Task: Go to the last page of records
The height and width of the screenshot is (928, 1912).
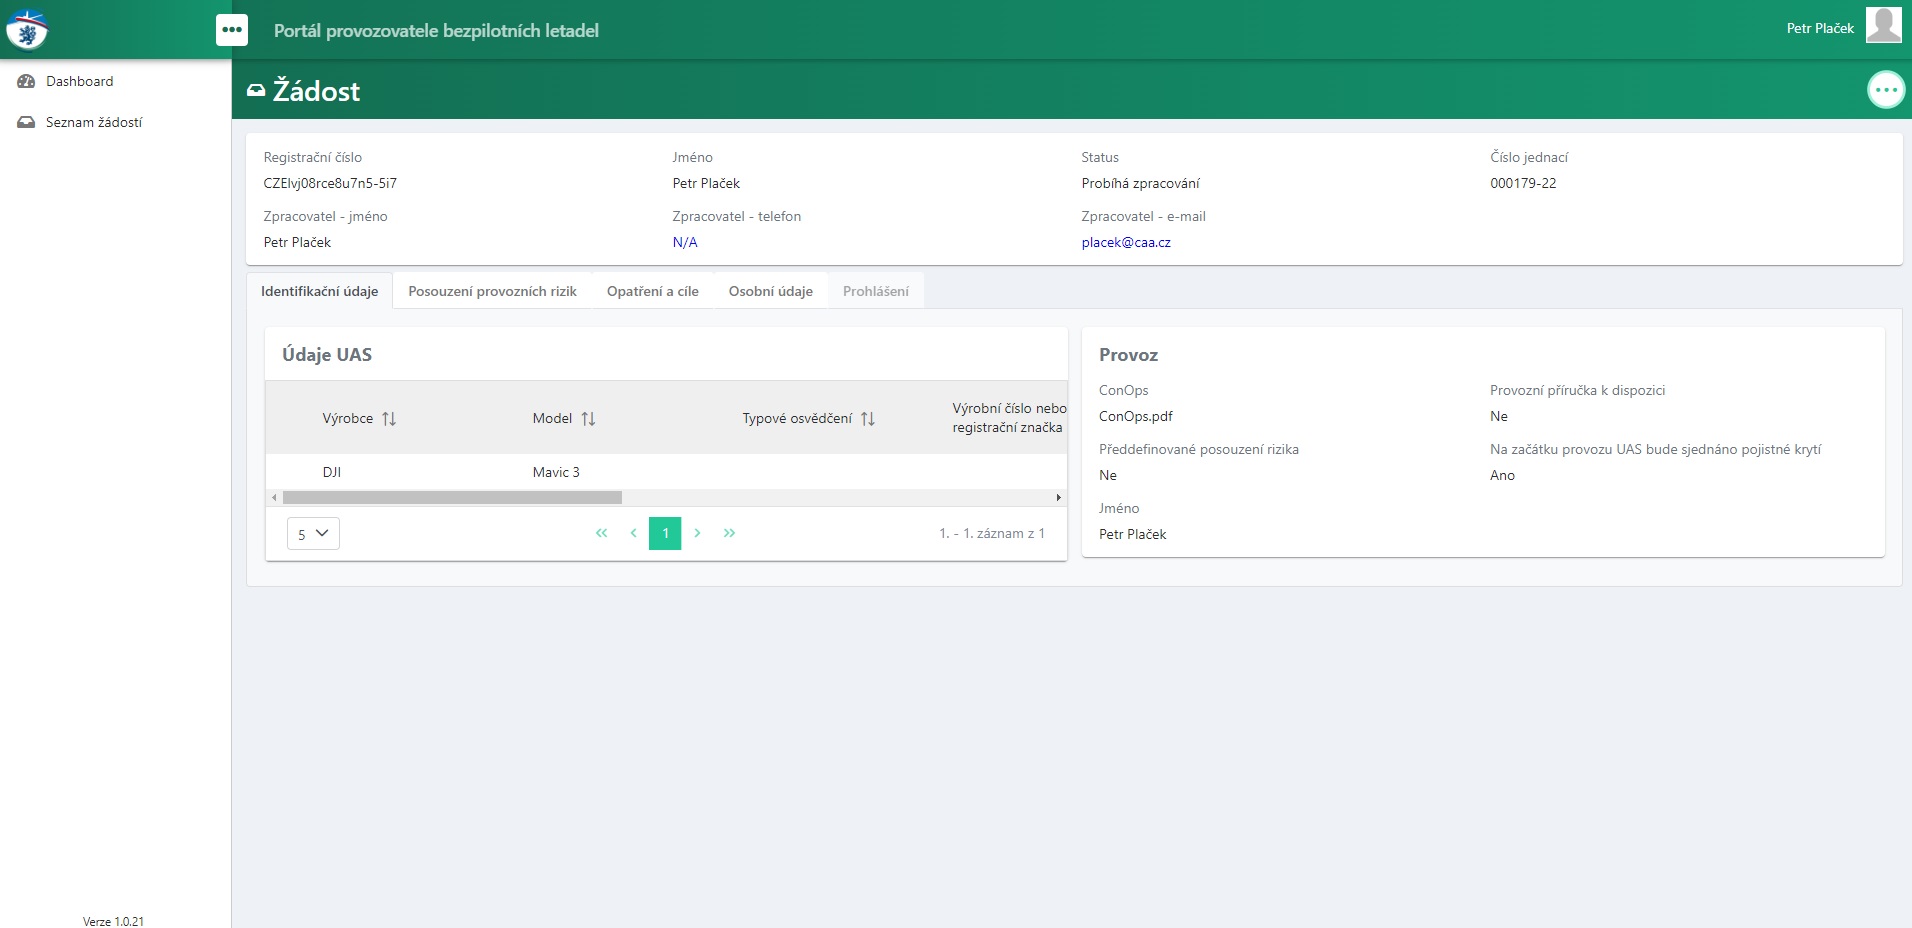Action: point(729,533)
